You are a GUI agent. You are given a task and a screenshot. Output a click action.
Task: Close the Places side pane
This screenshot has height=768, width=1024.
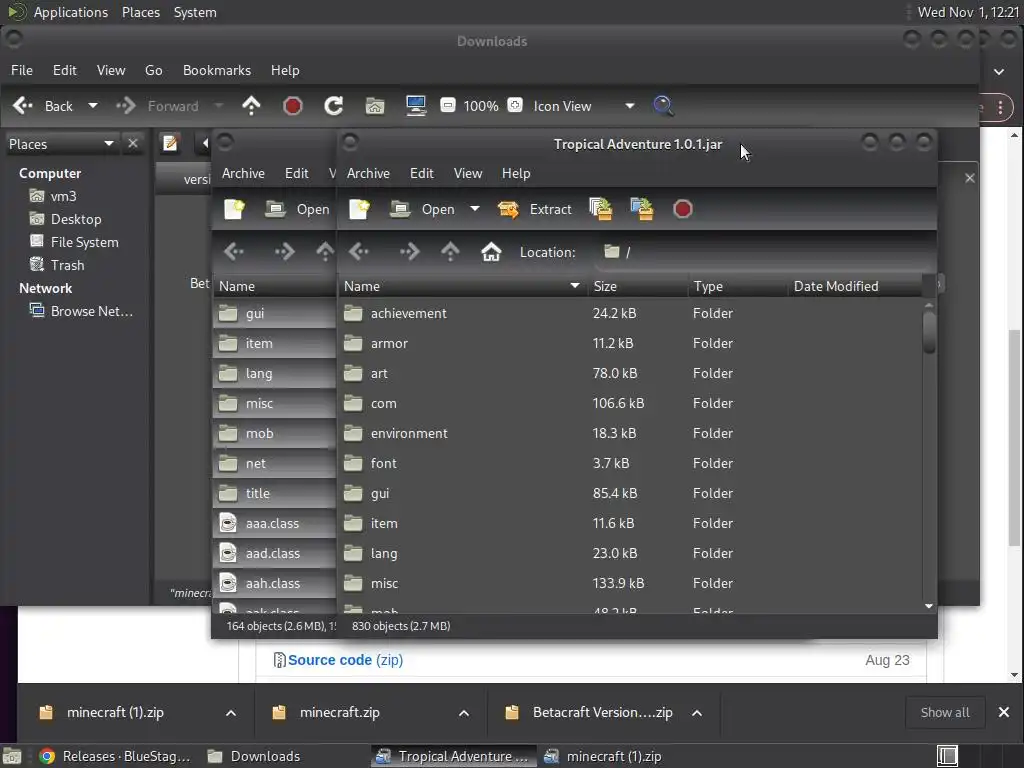[133, 143]
